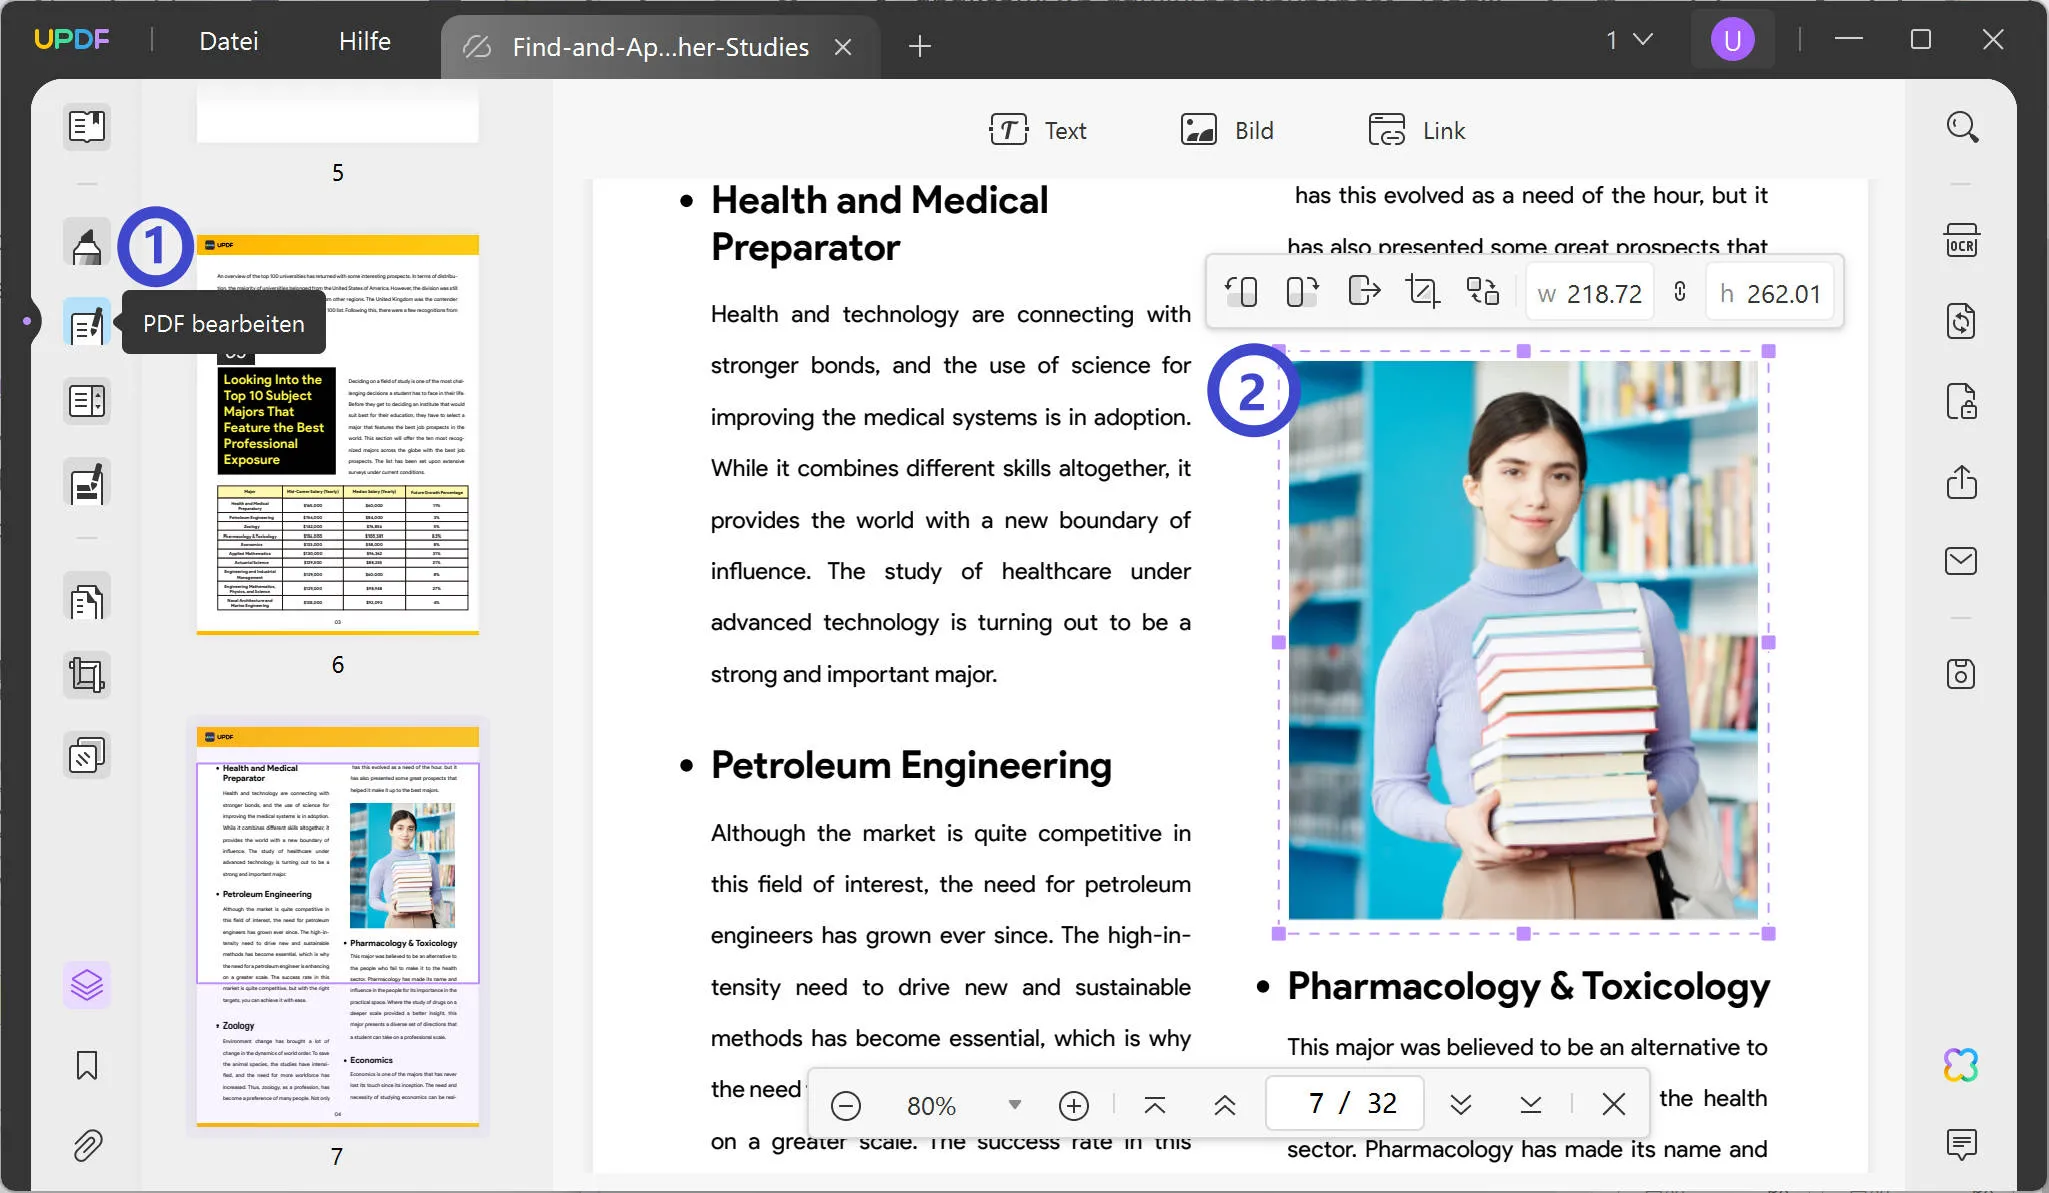The height and width of the screenshot is (1193, 2049).
Task: Rotate the selected image right
Action: tap(1301, 292)
